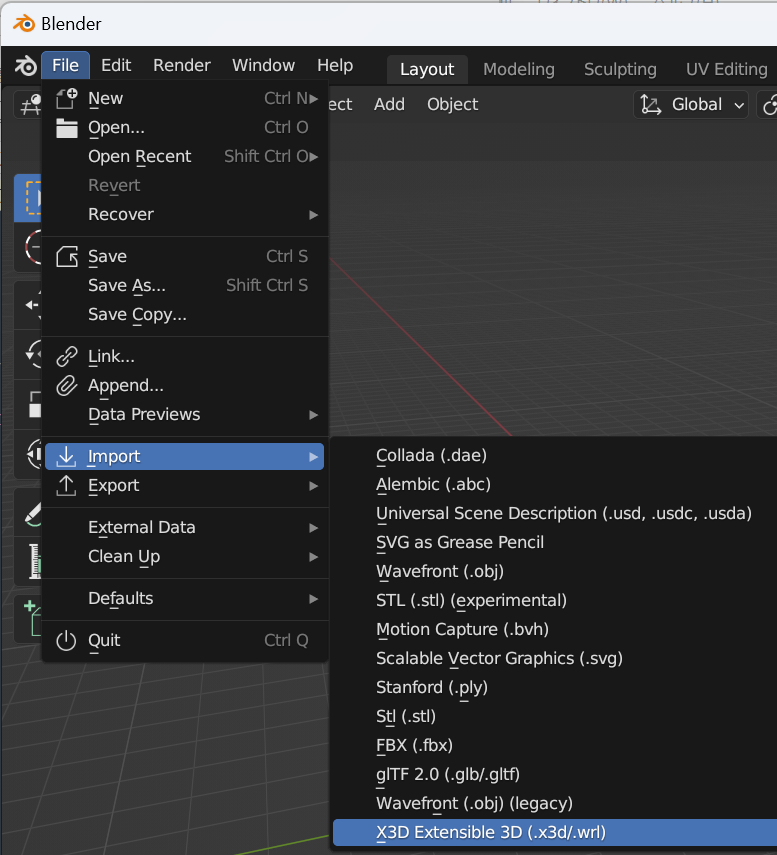Open the Render menu
The height and width of the screenshot is (855, 777).
pyautogui.click(x=182, y=65)
